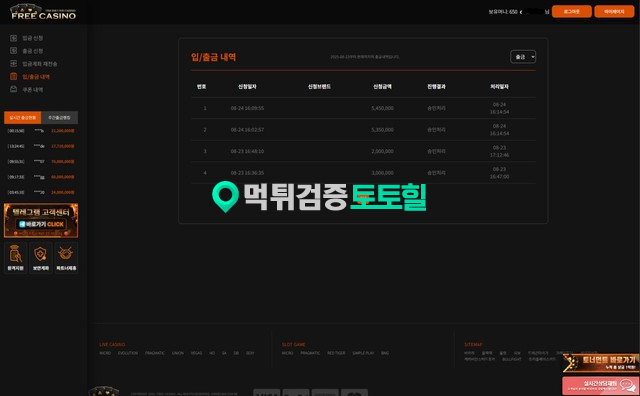Click the deposit request icon in sidebar
Image resolution: width=640 pixels, height=396 pixels.
(x=13, y=38)
